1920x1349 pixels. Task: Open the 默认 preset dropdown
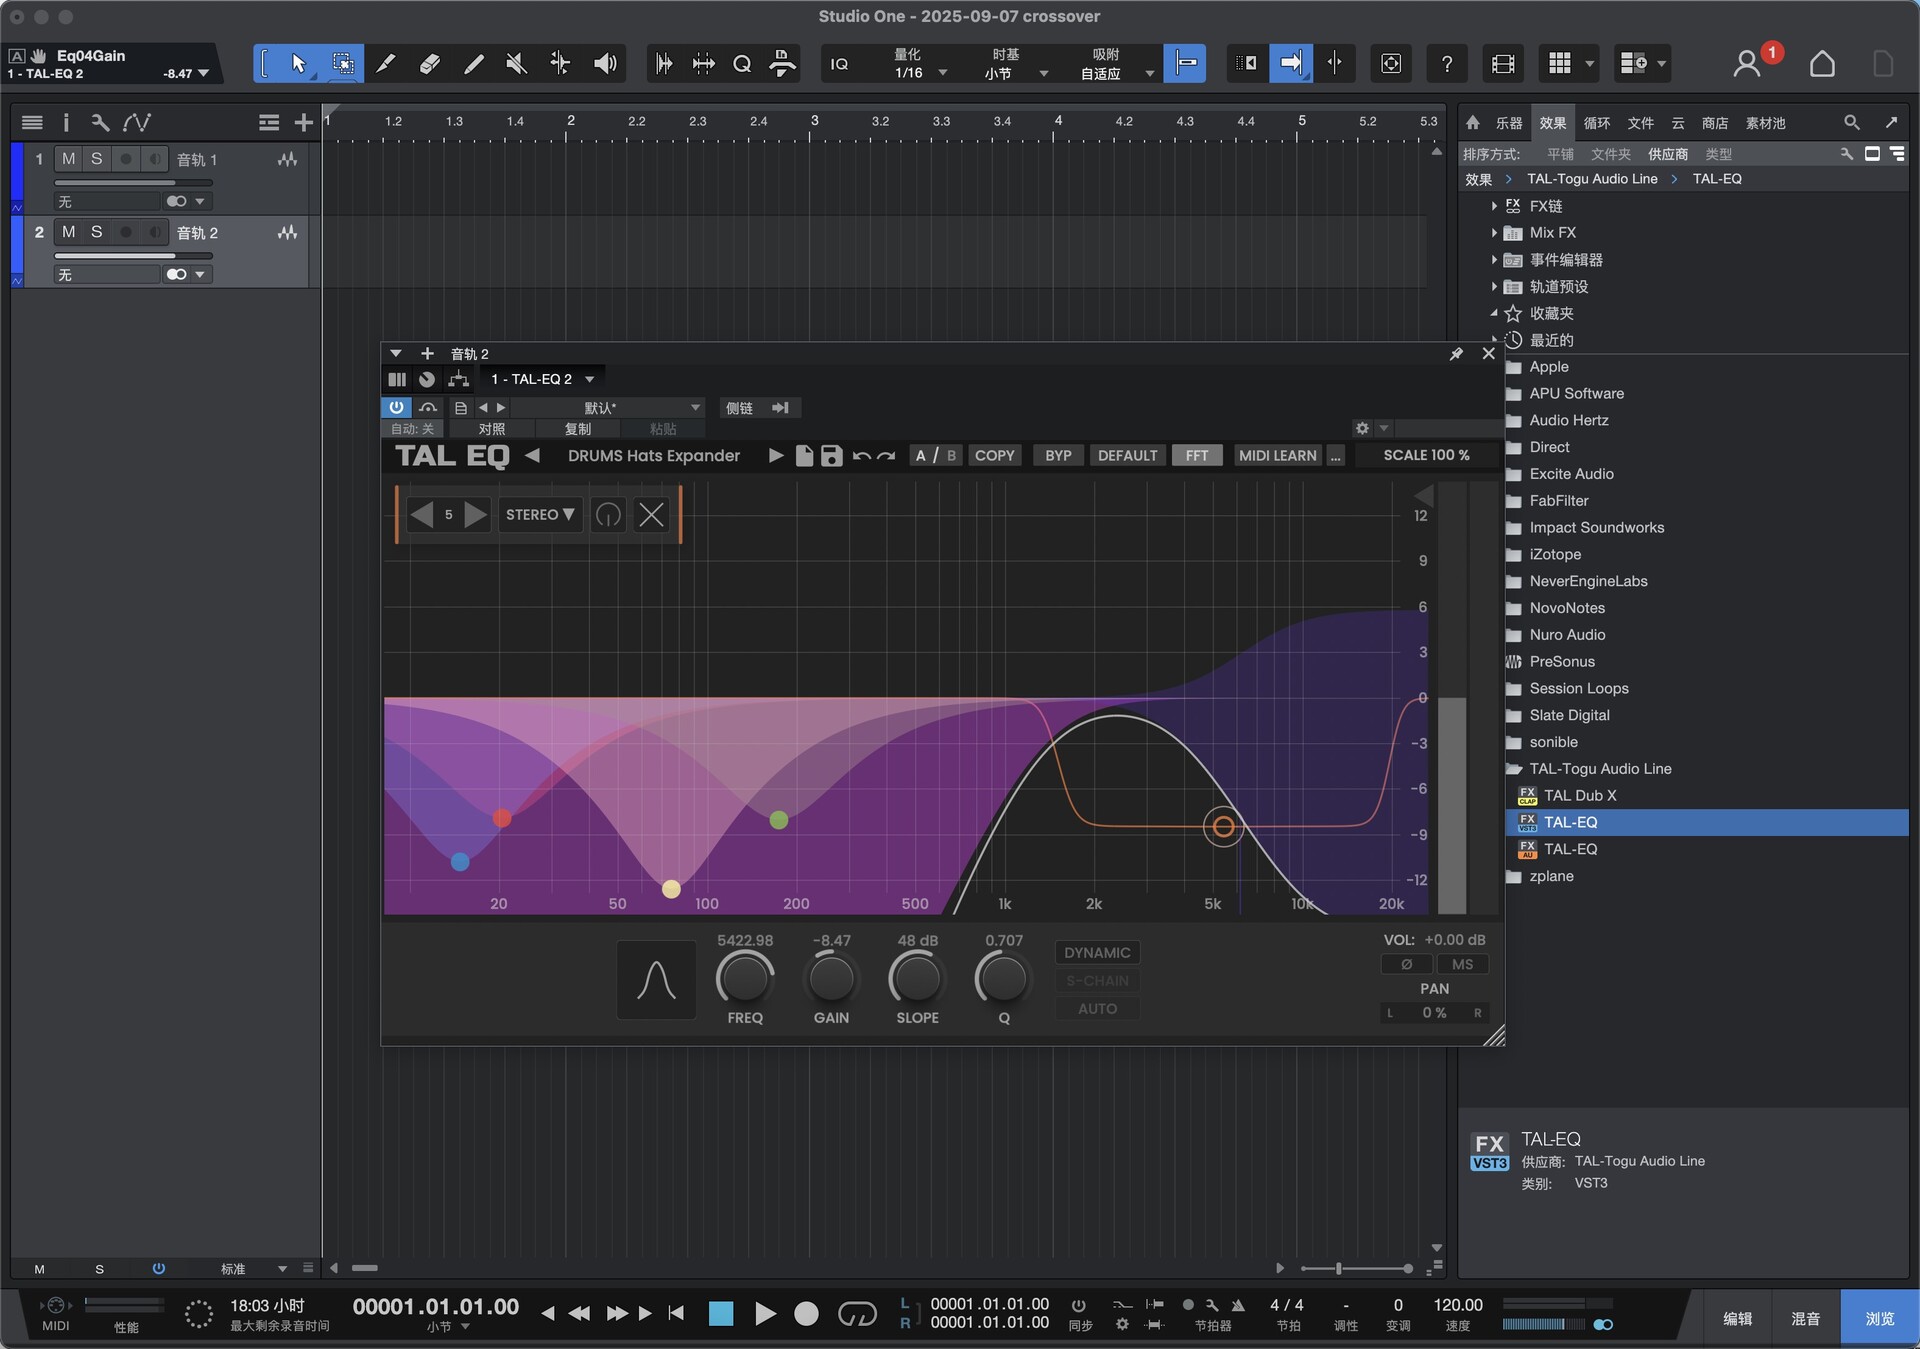[608, 408]
